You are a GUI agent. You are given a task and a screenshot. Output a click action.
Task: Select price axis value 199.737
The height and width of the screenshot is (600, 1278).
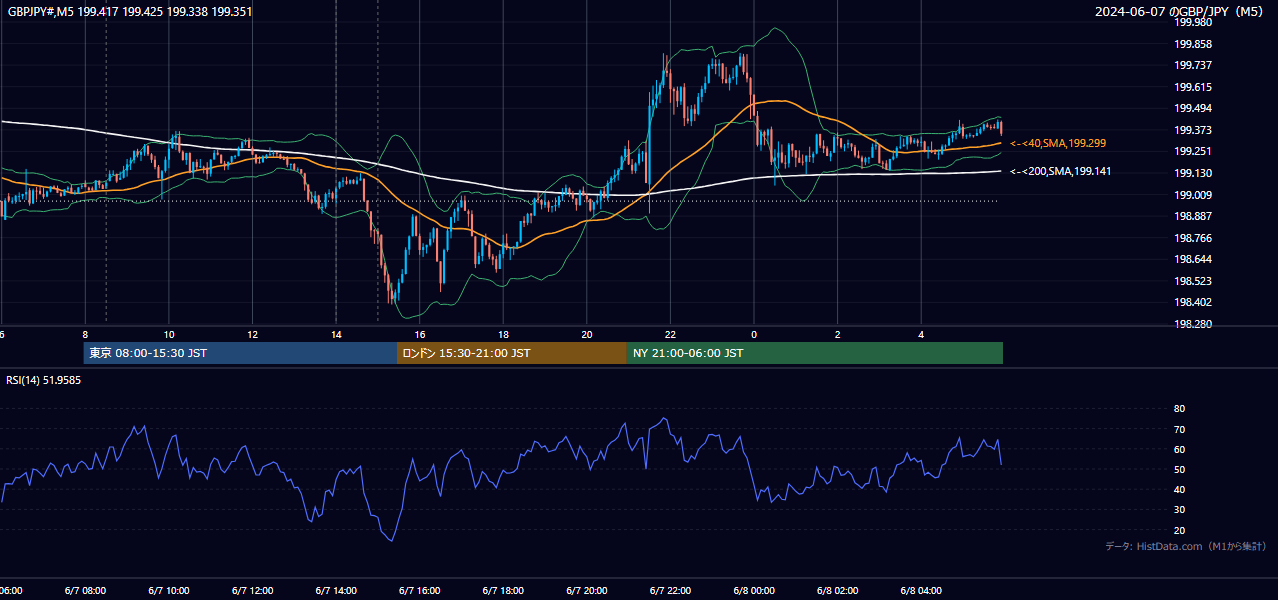point(1193,65)
